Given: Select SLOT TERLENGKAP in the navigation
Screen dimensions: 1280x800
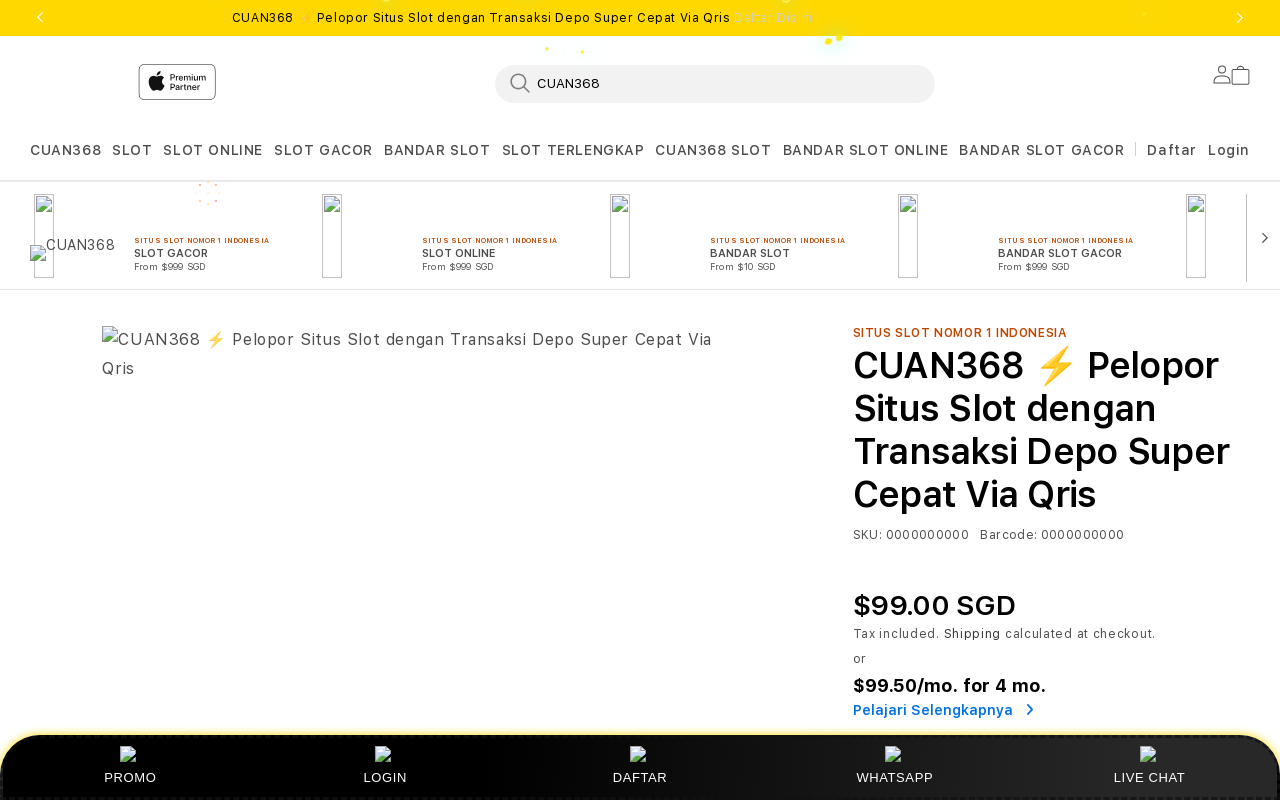Looking at the screenshot, I should coord(573,150).
